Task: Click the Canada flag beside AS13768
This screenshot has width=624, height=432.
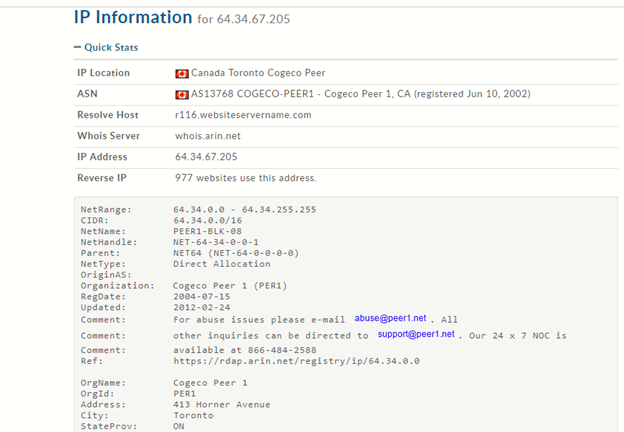Action: [182, 94]
